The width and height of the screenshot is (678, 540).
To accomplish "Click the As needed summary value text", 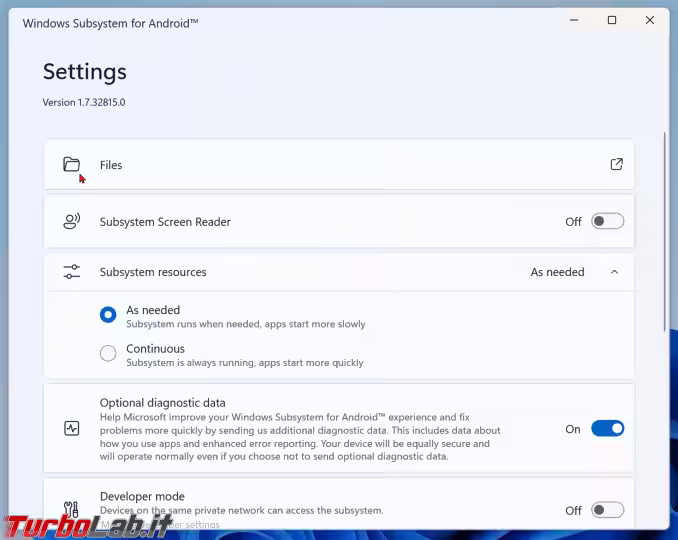I will (557, 272).
